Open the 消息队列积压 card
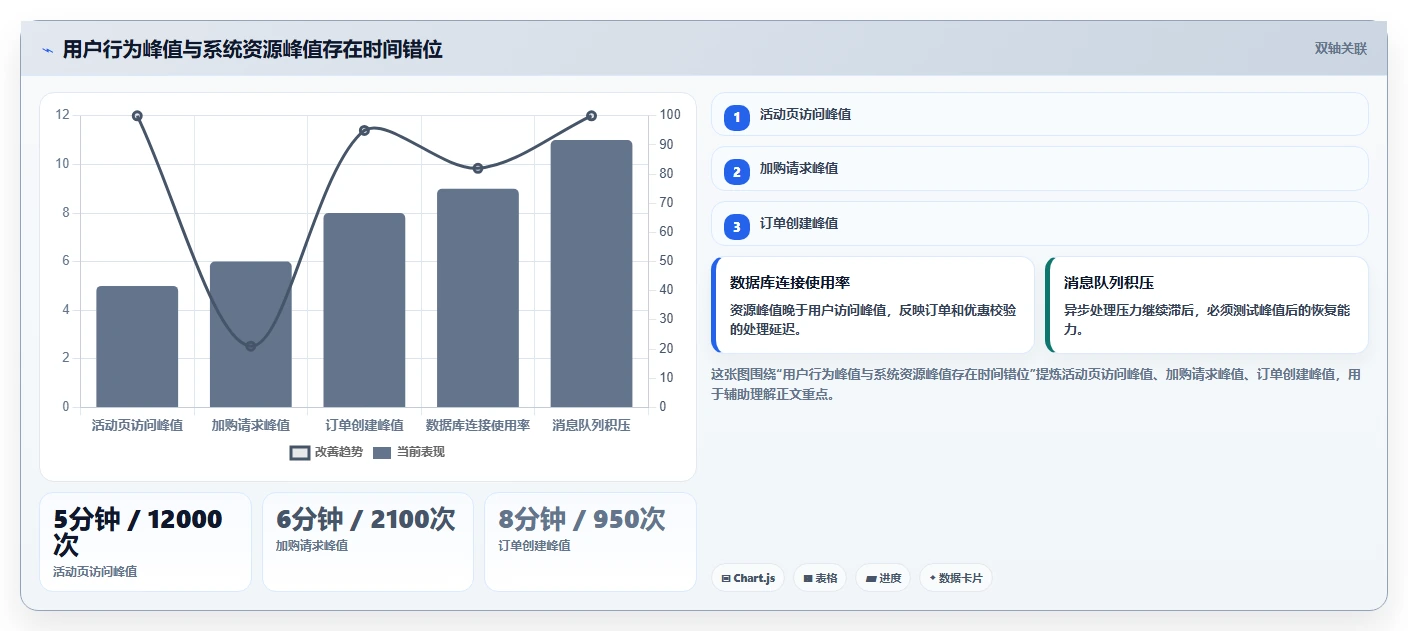The image size is (1408, 631). coord(1207,305)
